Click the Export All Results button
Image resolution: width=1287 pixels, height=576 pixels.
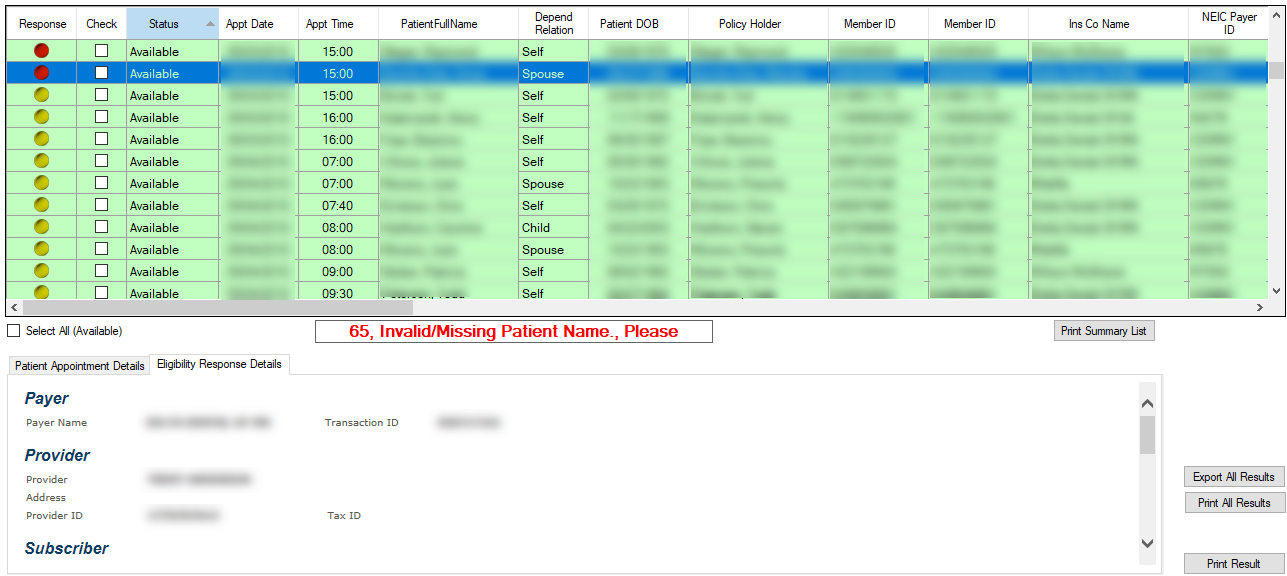(1232, 477)
